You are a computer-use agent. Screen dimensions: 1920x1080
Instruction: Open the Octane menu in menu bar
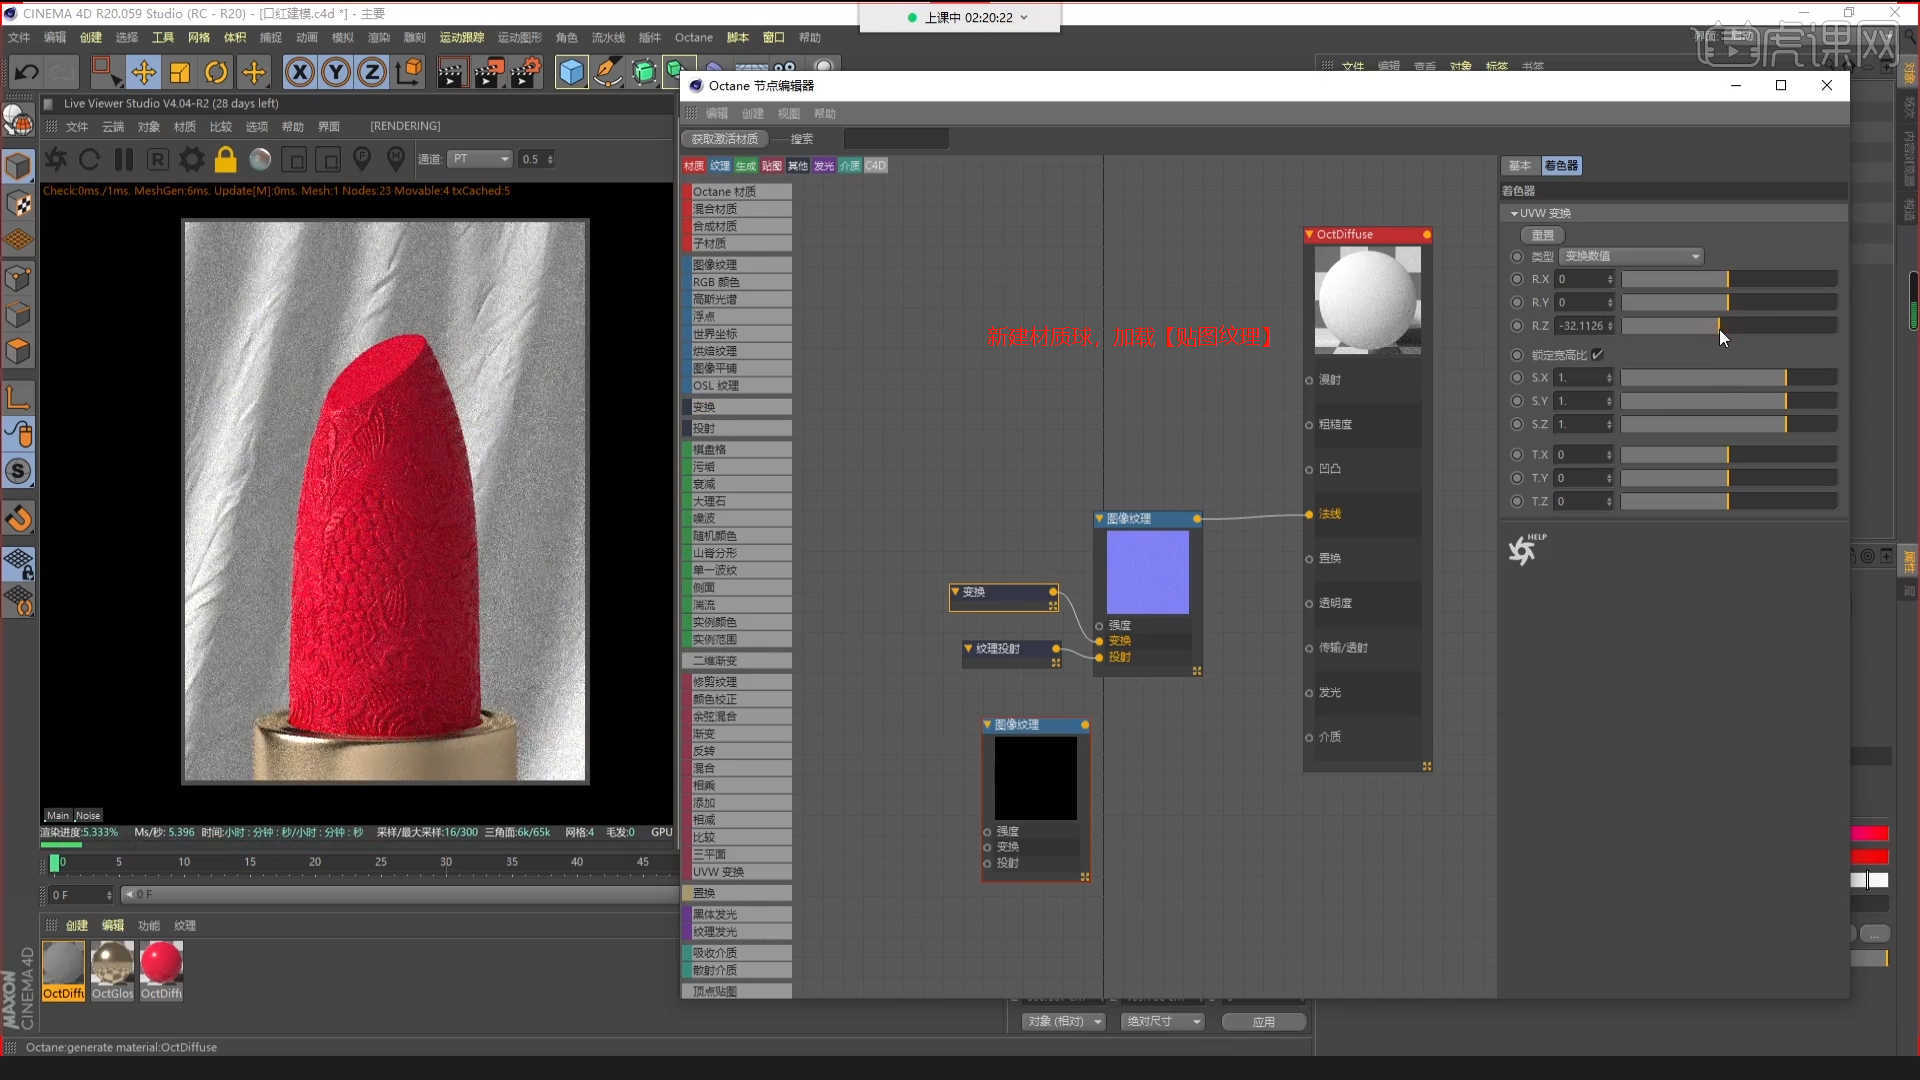click(x=693, y=38)
